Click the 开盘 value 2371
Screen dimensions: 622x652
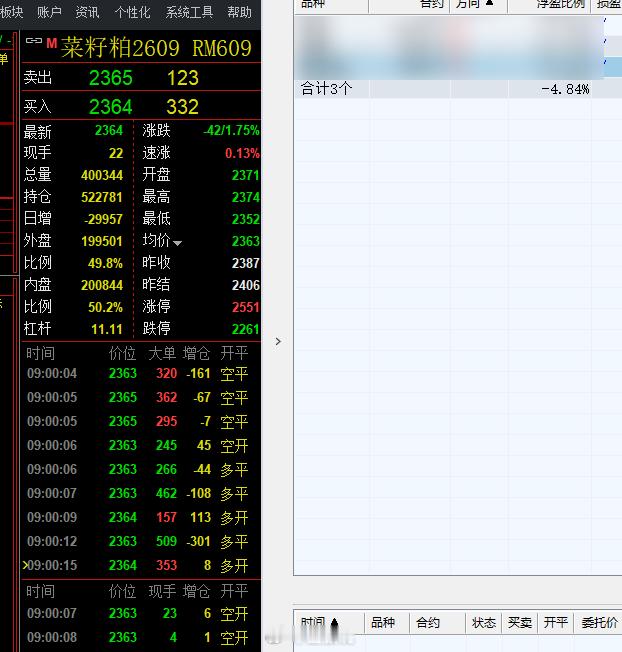[x=246, y=175]
